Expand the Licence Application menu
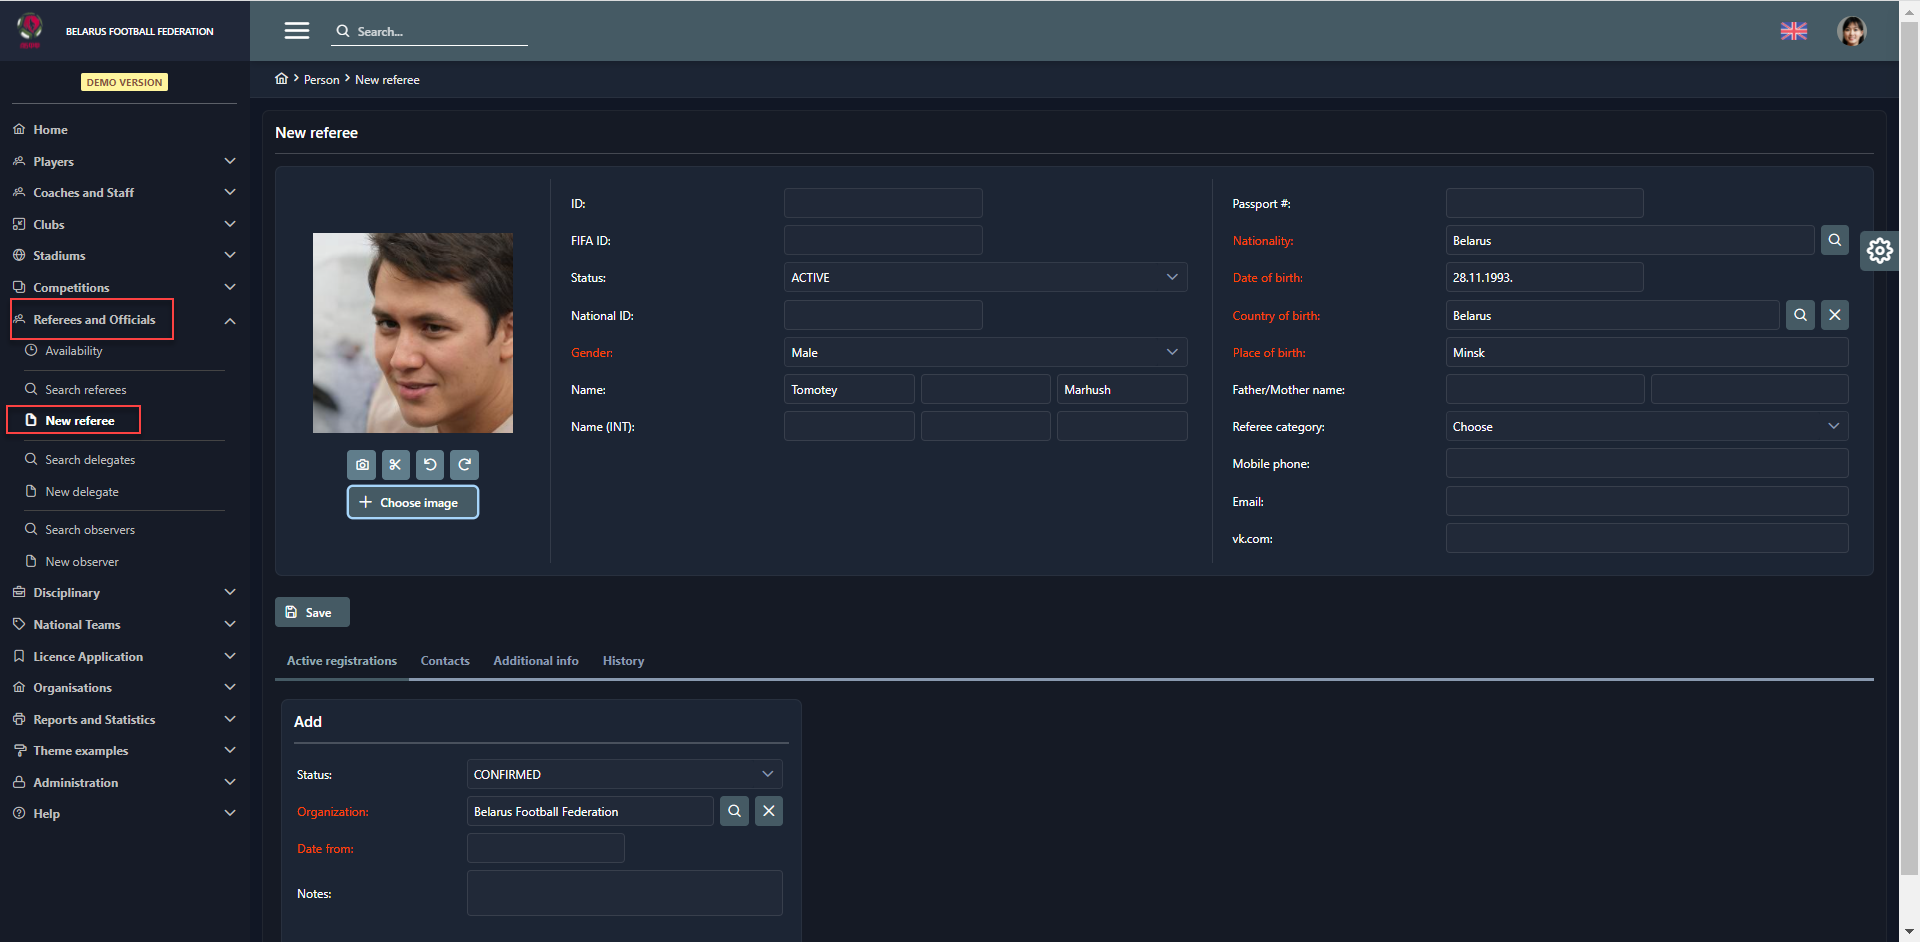The image size is (1920, 942). pos(124,656)
